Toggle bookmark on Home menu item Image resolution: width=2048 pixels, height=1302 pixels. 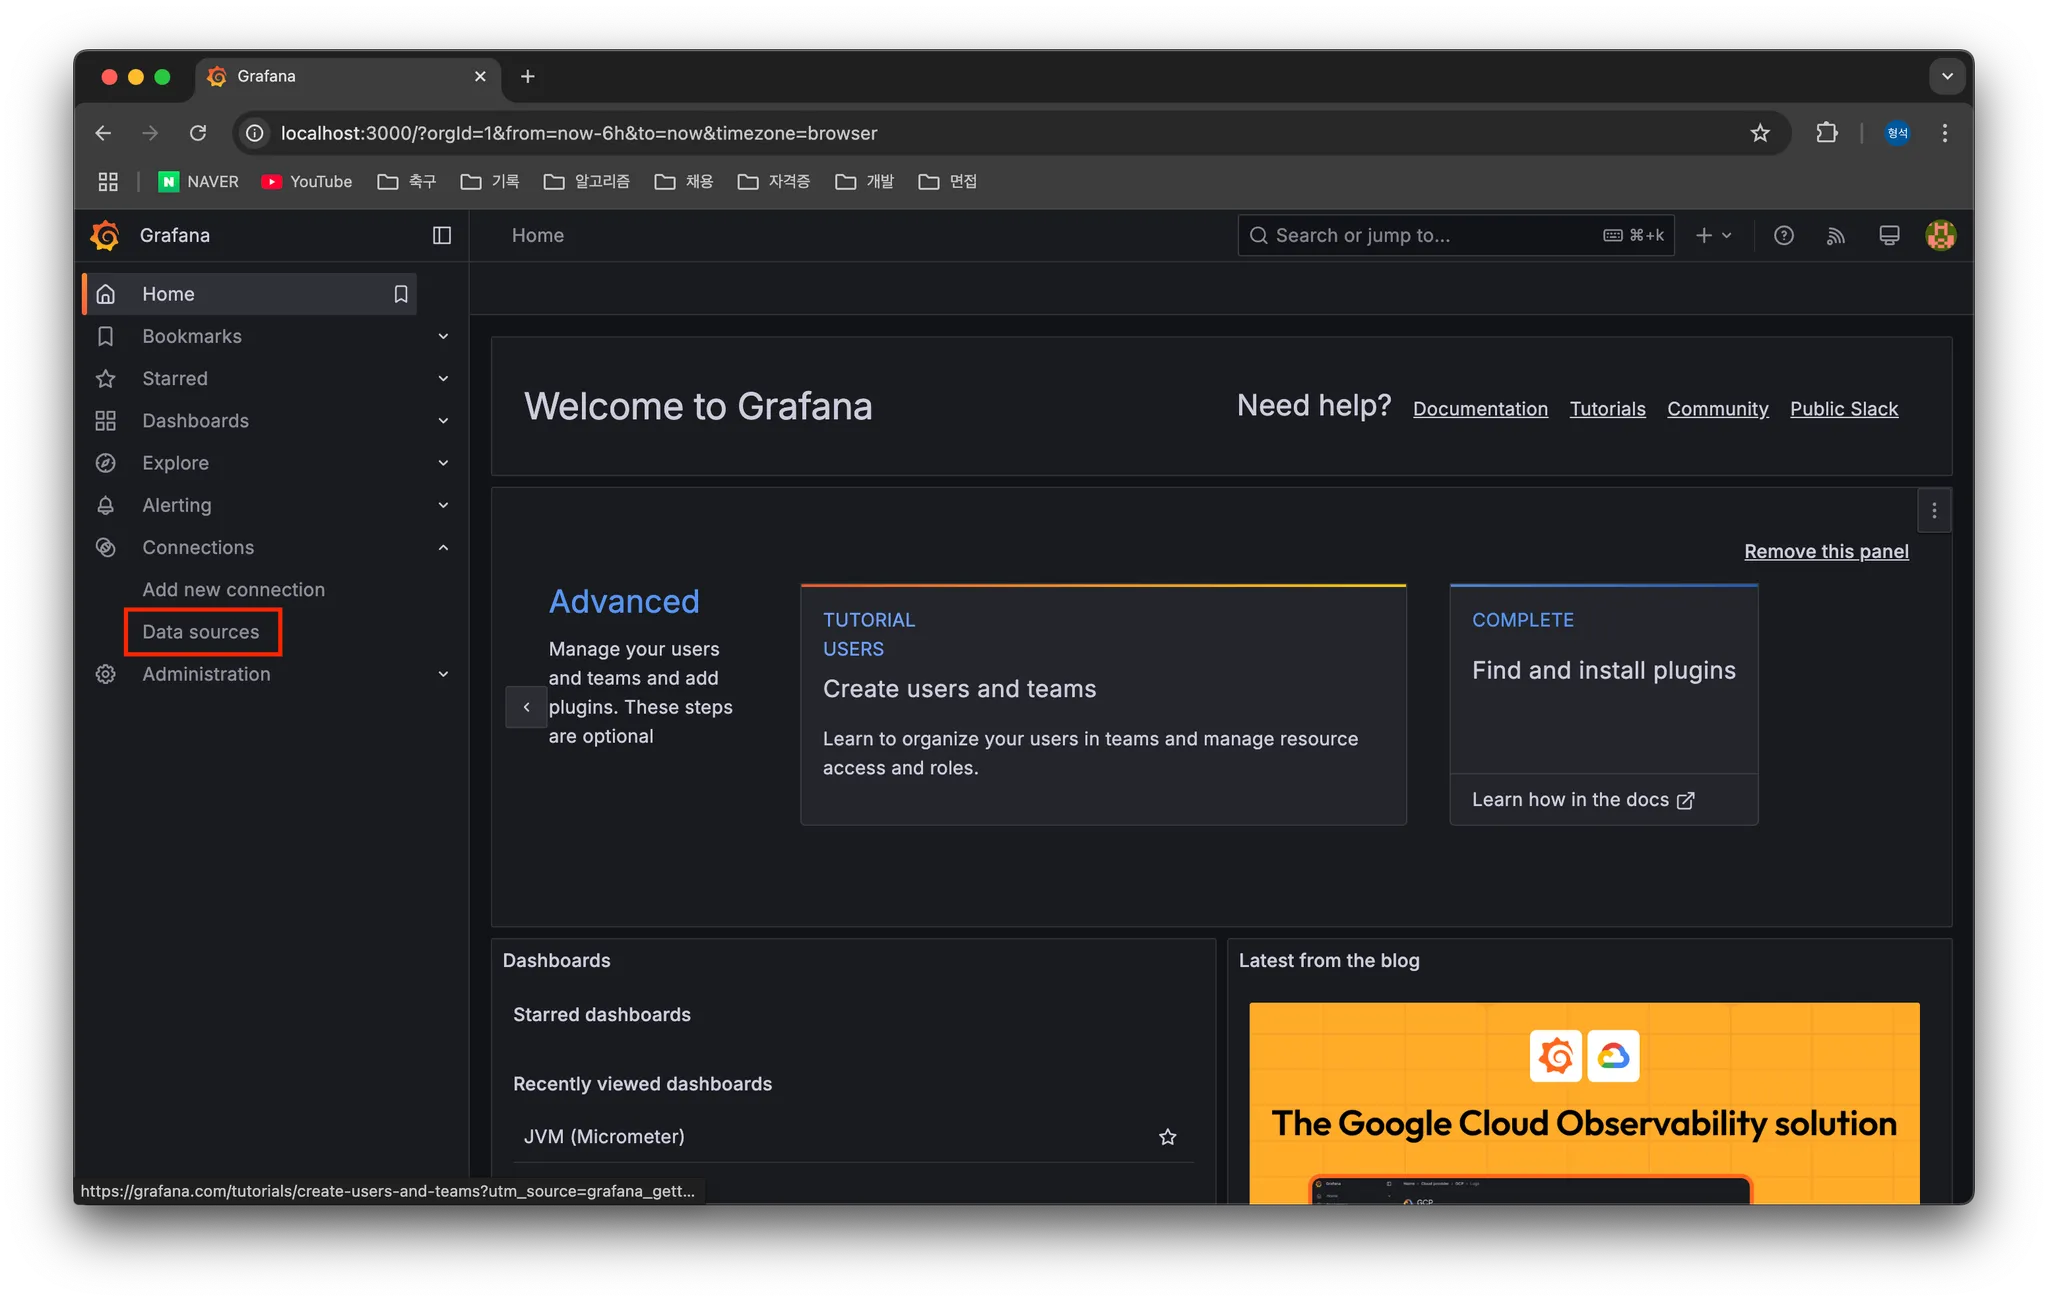point(401,294)
